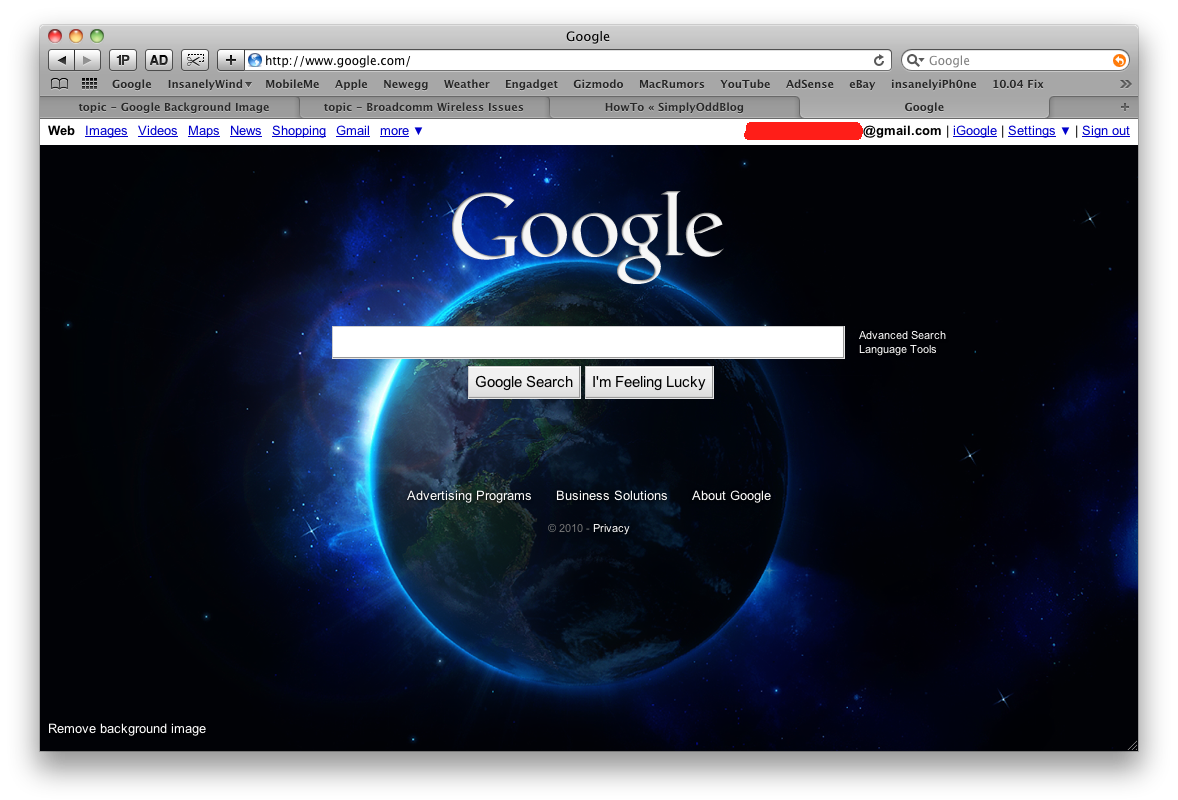
Task: Open Shopping link
Action: [299, 131]
